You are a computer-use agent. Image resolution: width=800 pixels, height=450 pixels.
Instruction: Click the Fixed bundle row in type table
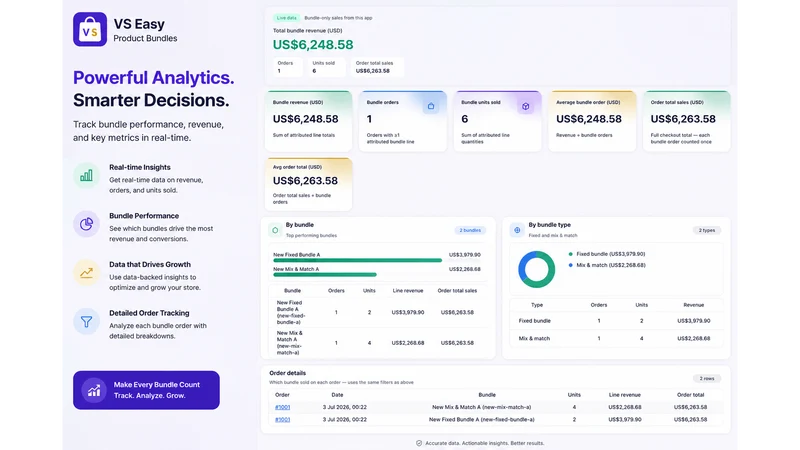tap(616, 321)
